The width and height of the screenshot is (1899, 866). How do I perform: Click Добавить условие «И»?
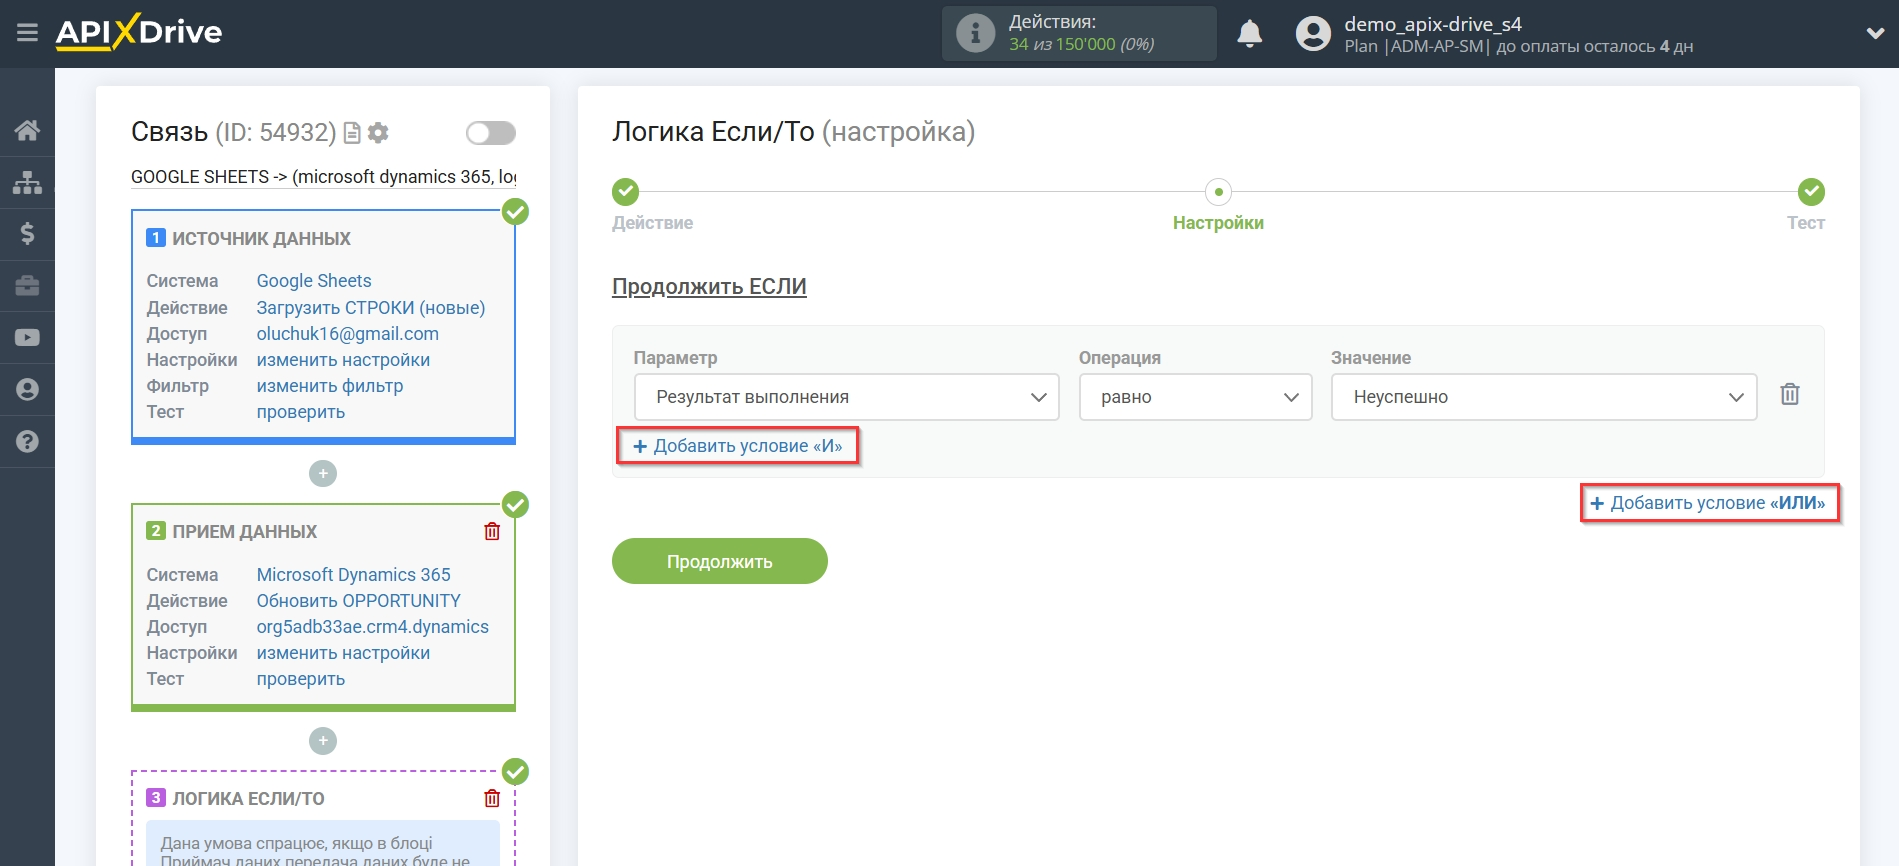tap(738, 446)
